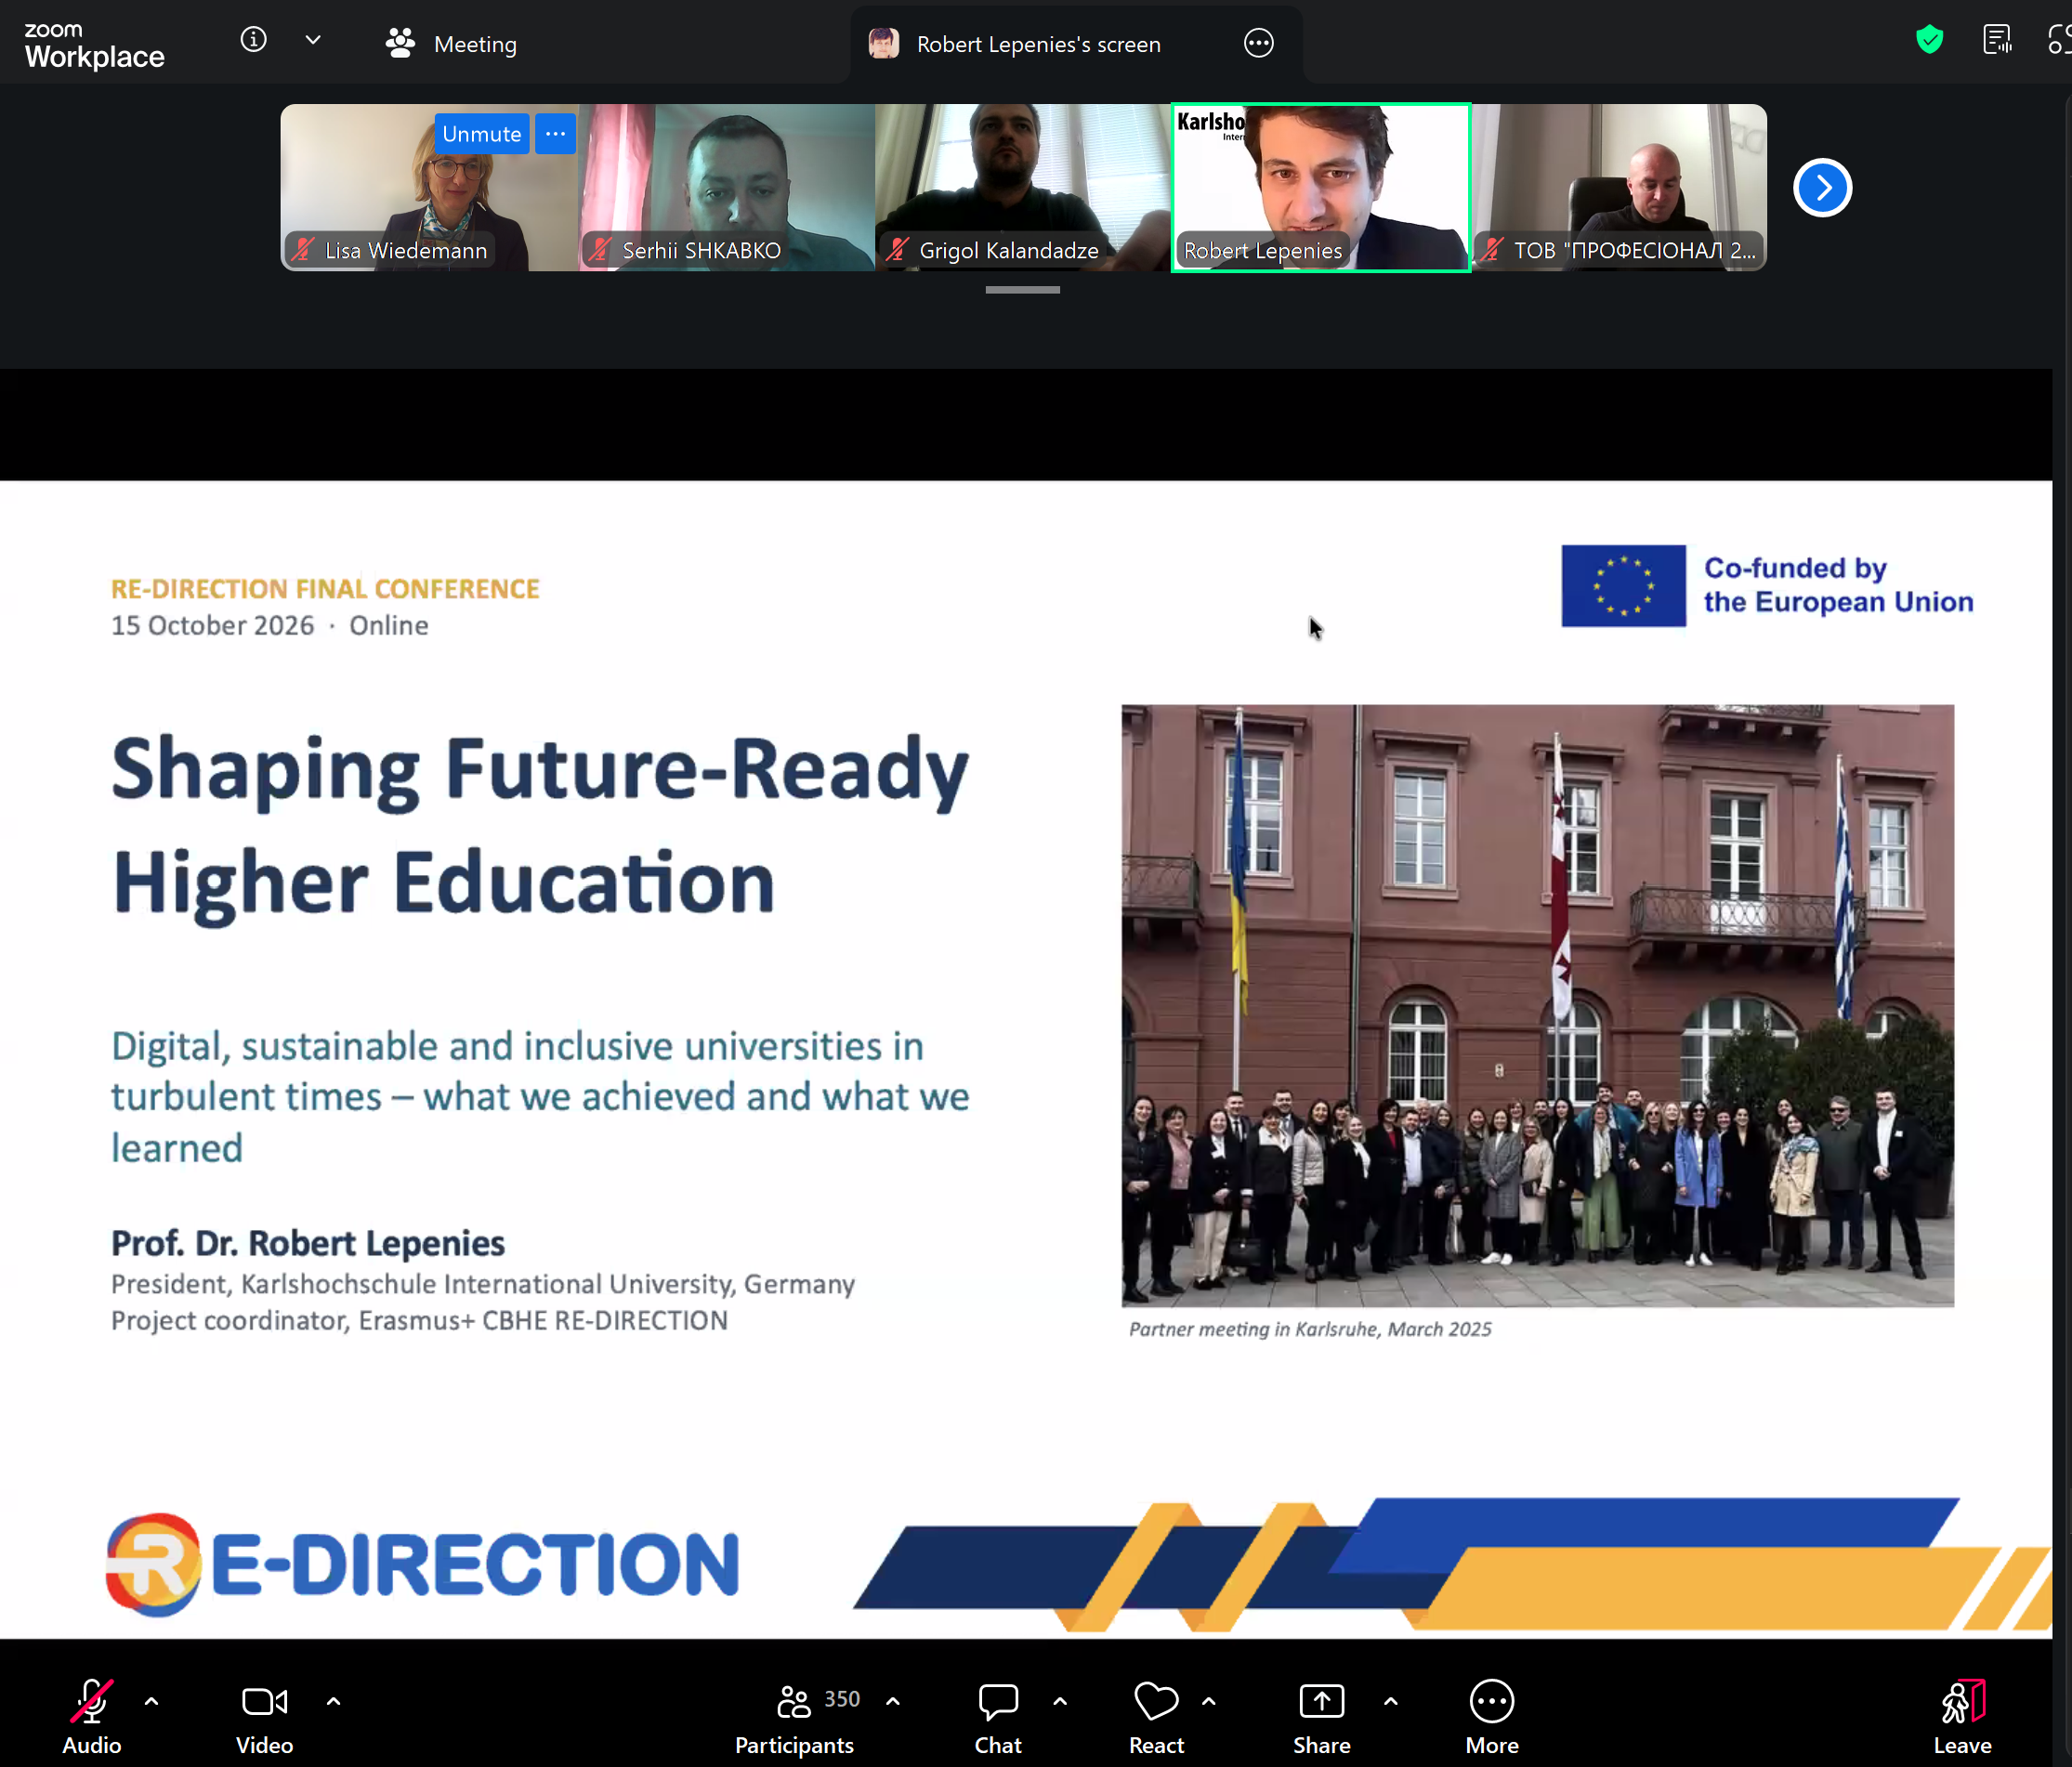Show next participants with blue arrow
This screenshot has height=1767, width=2072.
click(x=1822, y=188)
